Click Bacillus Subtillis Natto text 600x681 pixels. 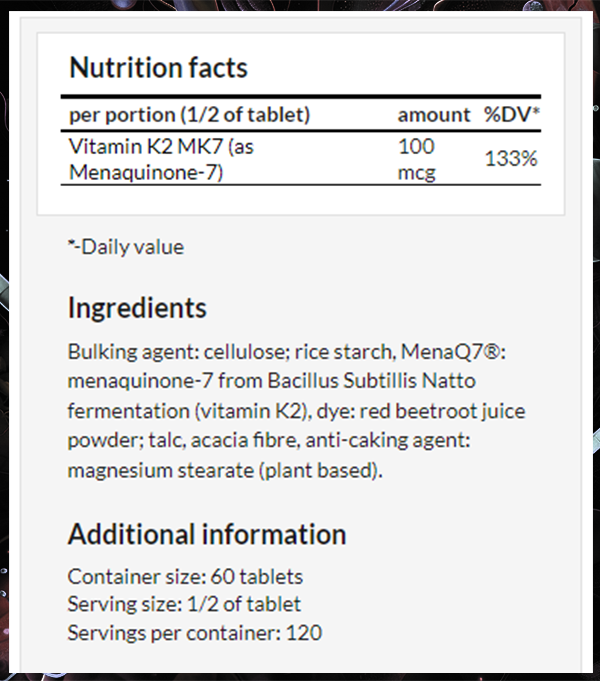(371, 381)
